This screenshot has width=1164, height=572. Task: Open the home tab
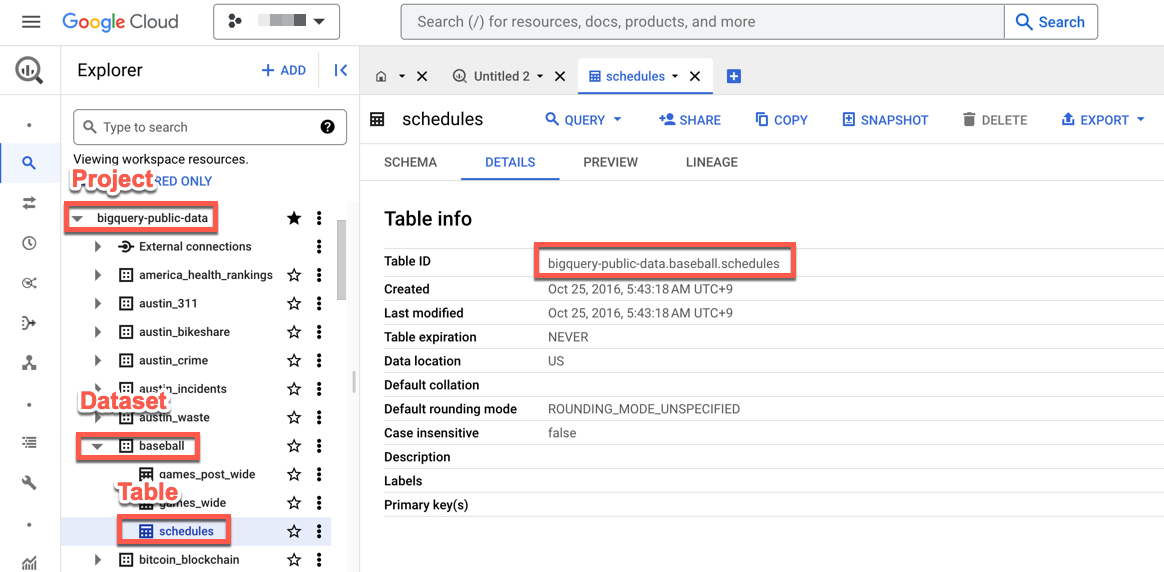[382, 76]
